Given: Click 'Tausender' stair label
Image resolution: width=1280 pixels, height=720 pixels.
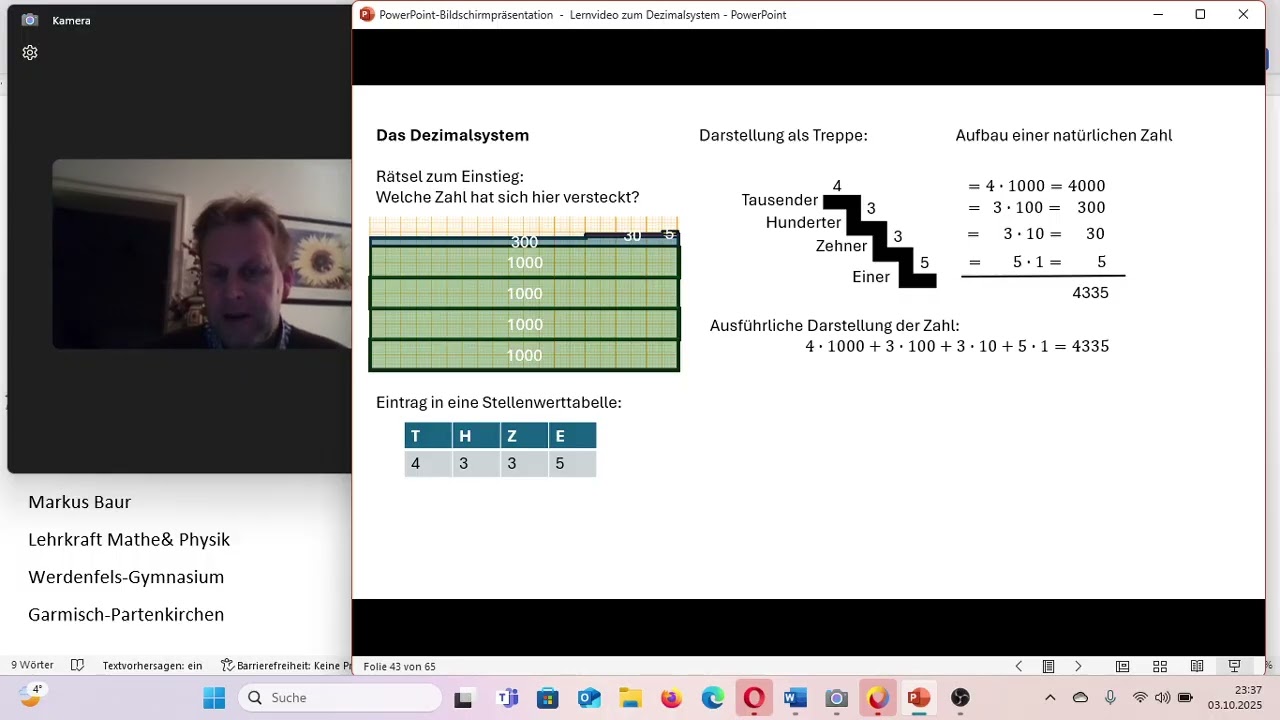Looking at the screenshot, I should (780, 200).
